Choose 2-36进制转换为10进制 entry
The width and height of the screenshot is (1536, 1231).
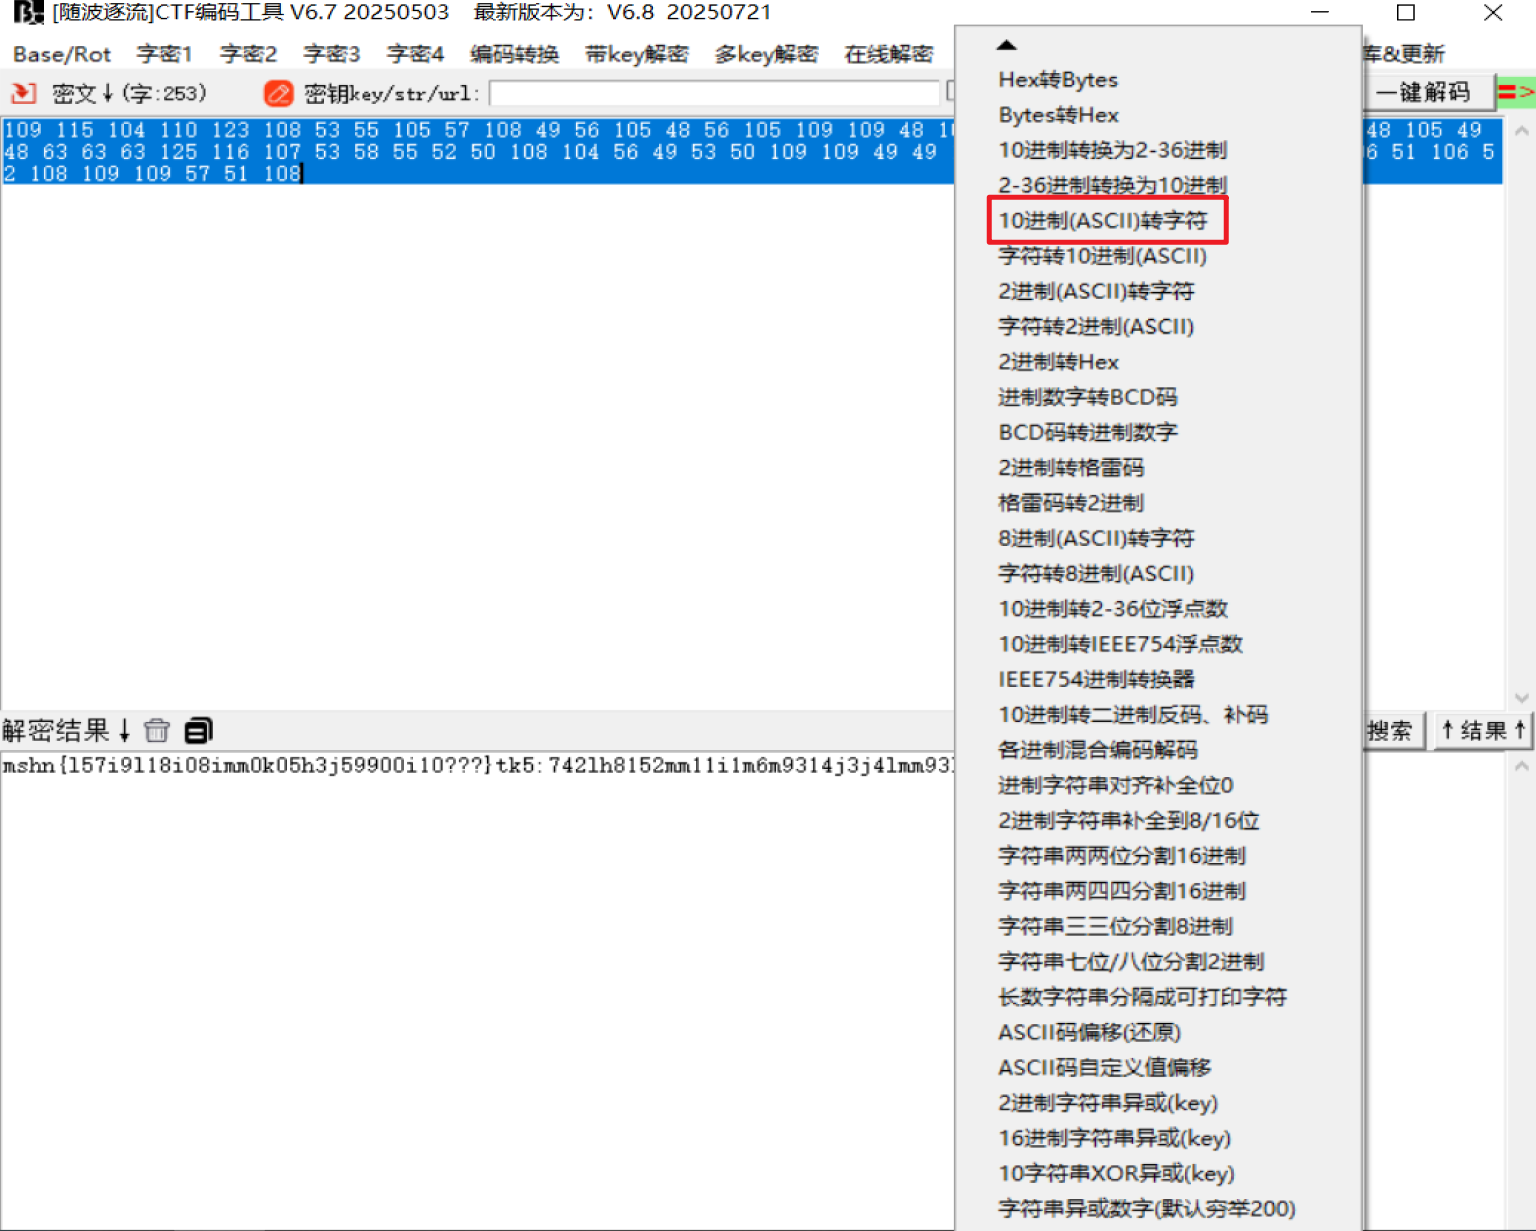click(x=1113, y=185)
